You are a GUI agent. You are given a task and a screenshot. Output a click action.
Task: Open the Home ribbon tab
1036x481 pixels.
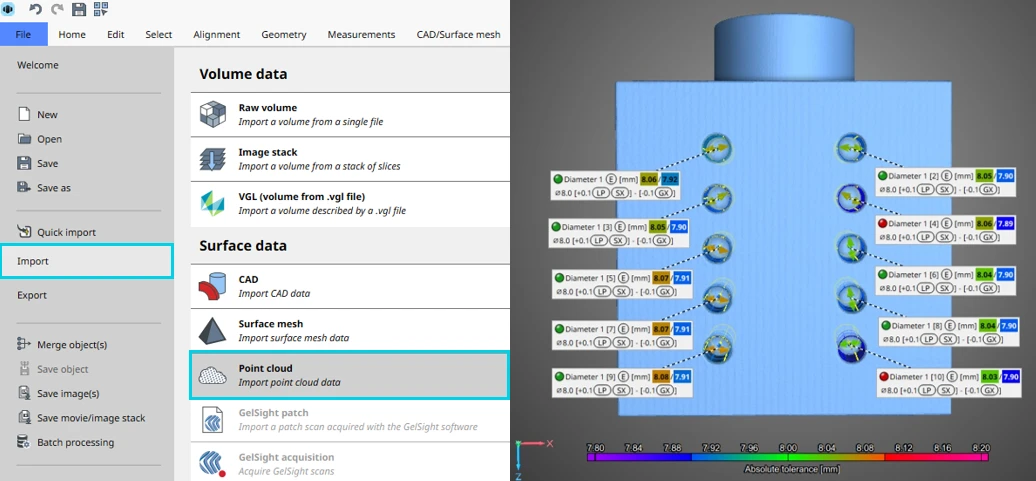(x=72, y=34)
